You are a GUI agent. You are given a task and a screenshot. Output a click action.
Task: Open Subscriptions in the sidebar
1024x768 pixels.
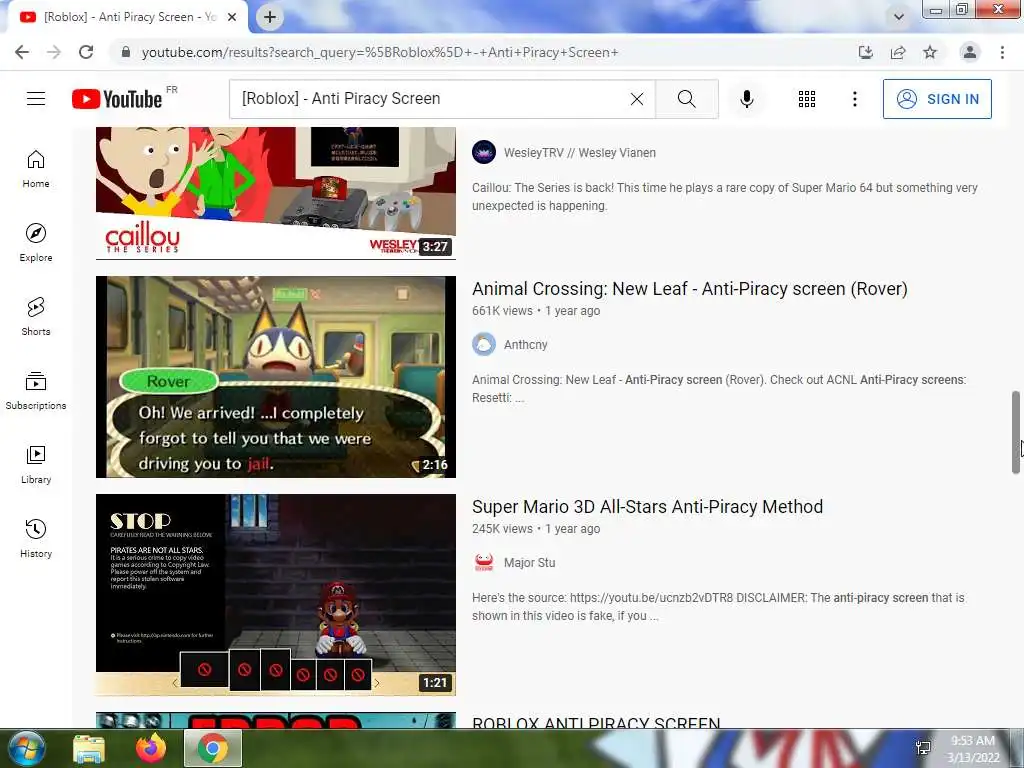click(x=36, y=391)
